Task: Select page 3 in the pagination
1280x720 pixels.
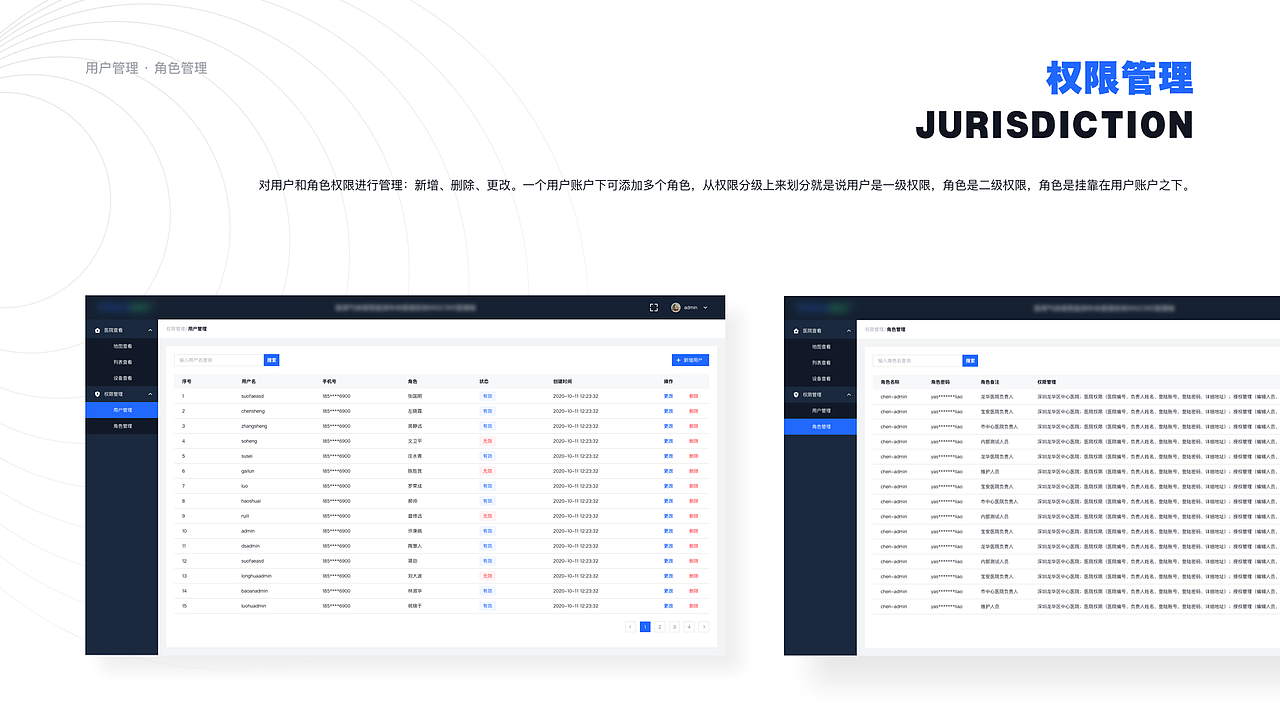Action: (674, 627)
